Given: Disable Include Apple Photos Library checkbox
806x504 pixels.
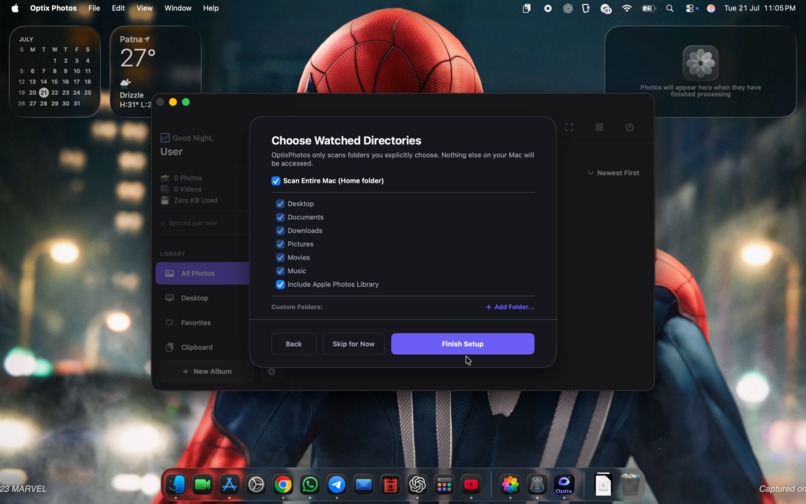Looking at the screenshot, I should (x=280, y=284).
